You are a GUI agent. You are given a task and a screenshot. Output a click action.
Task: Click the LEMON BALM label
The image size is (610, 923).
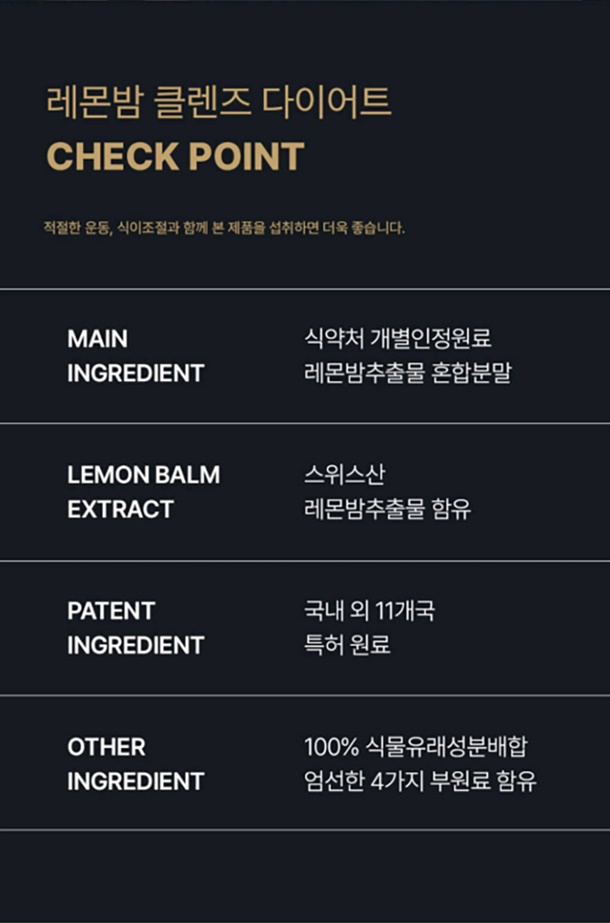pyautogui.click(x=144, y=475)
